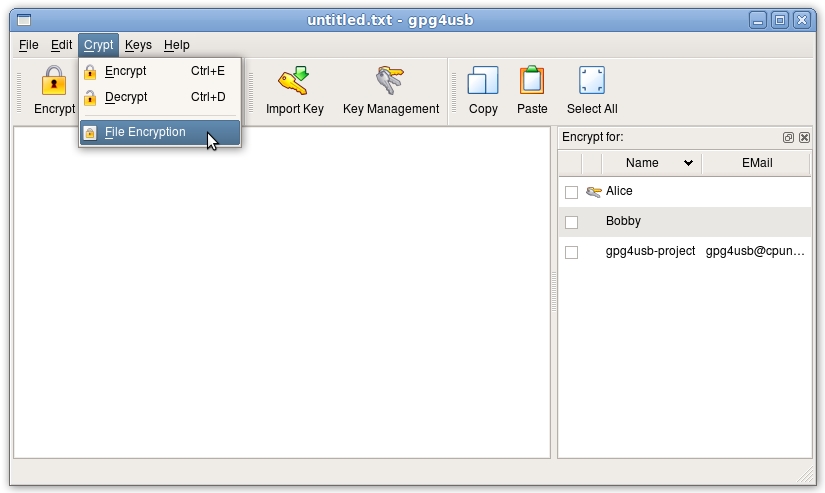Image resolution: width=825 pixels, height=493 pixels.
Task: Open the Help menu
Action: tap(176, 45)
